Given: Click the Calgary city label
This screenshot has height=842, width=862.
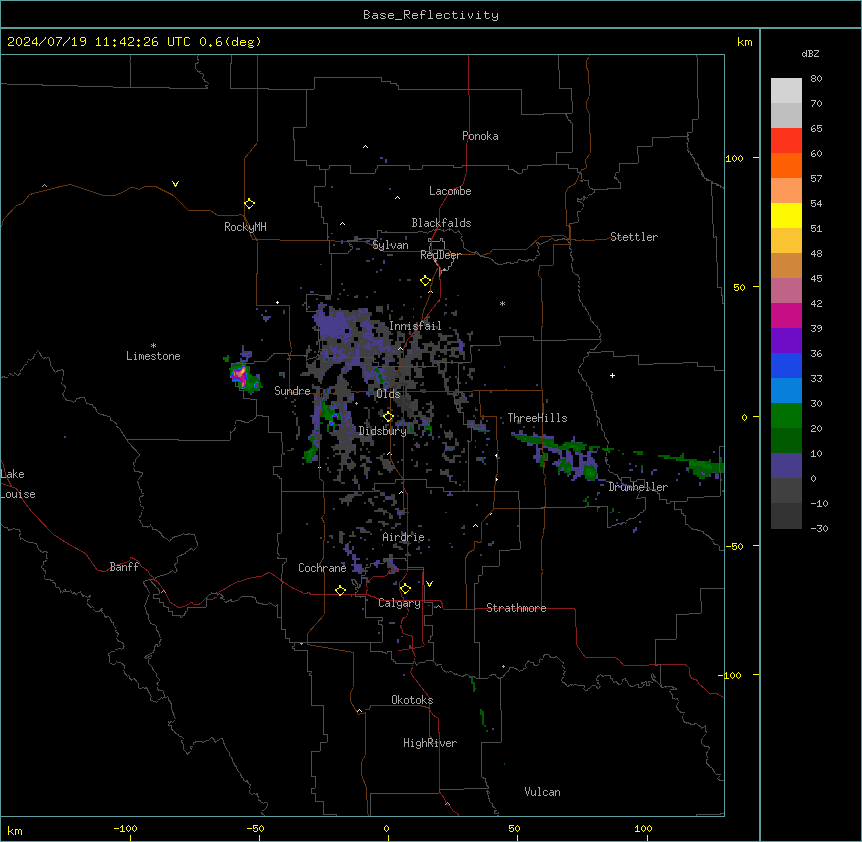Looking at the screenshot, I should (399, 603).
